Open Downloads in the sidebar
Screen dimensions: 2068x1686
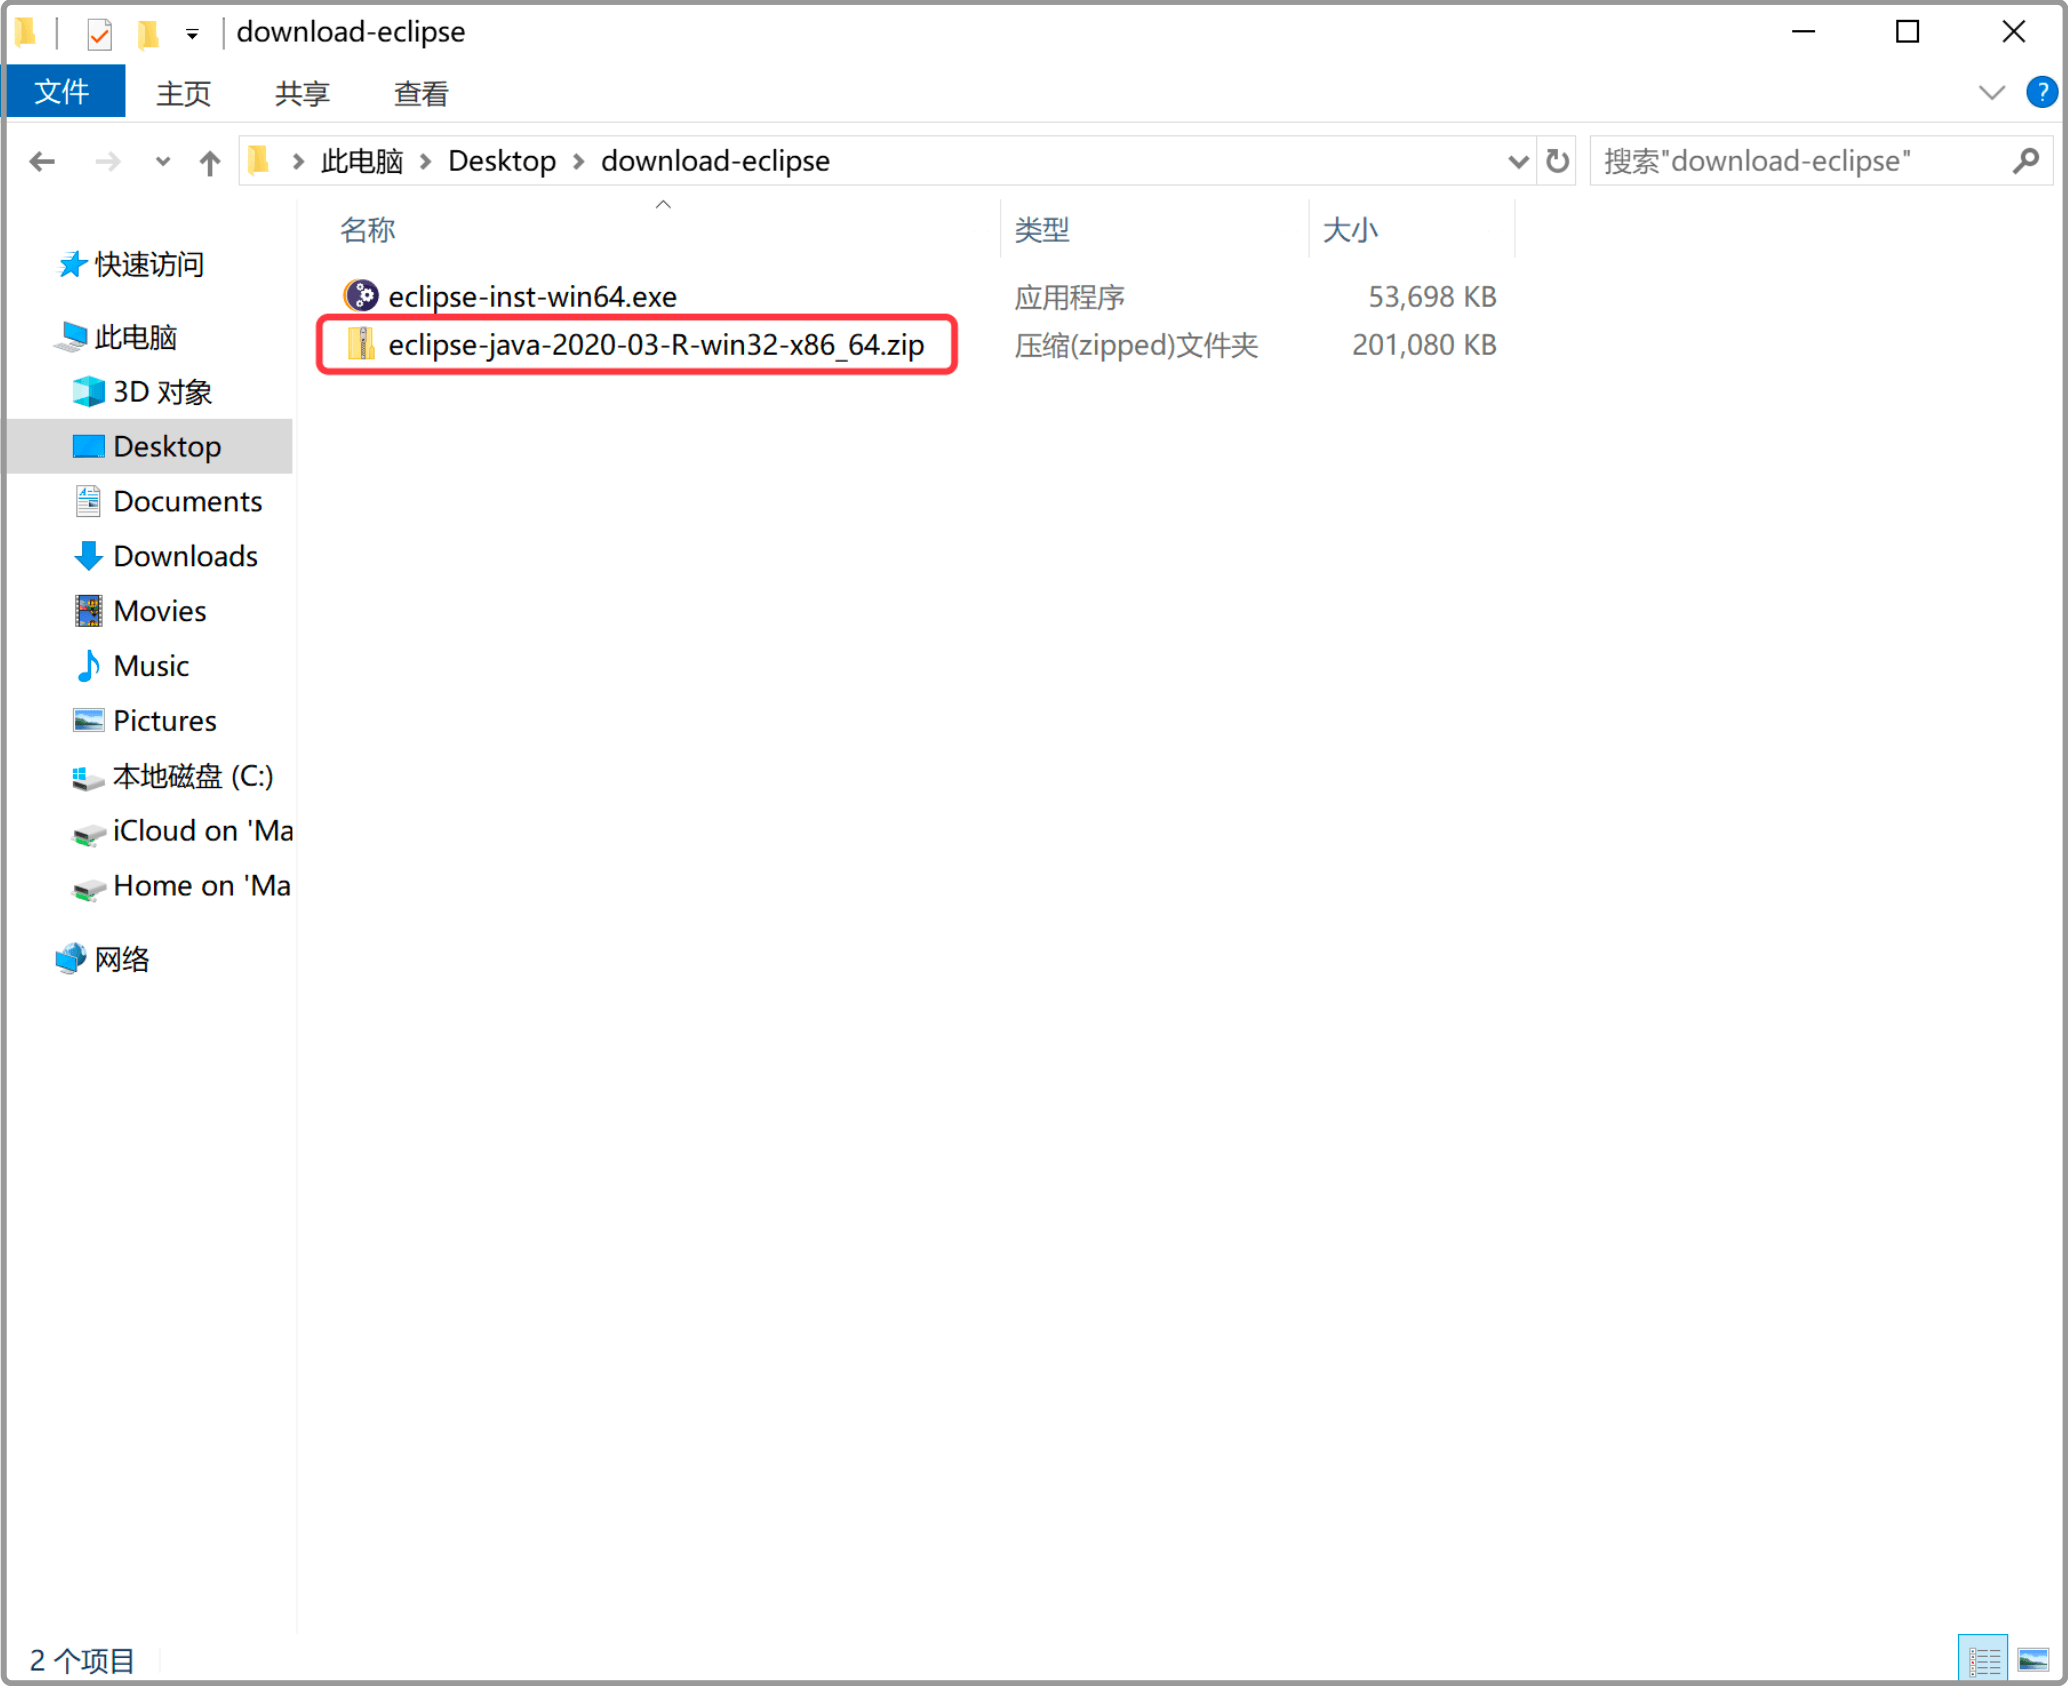point(185,556)
